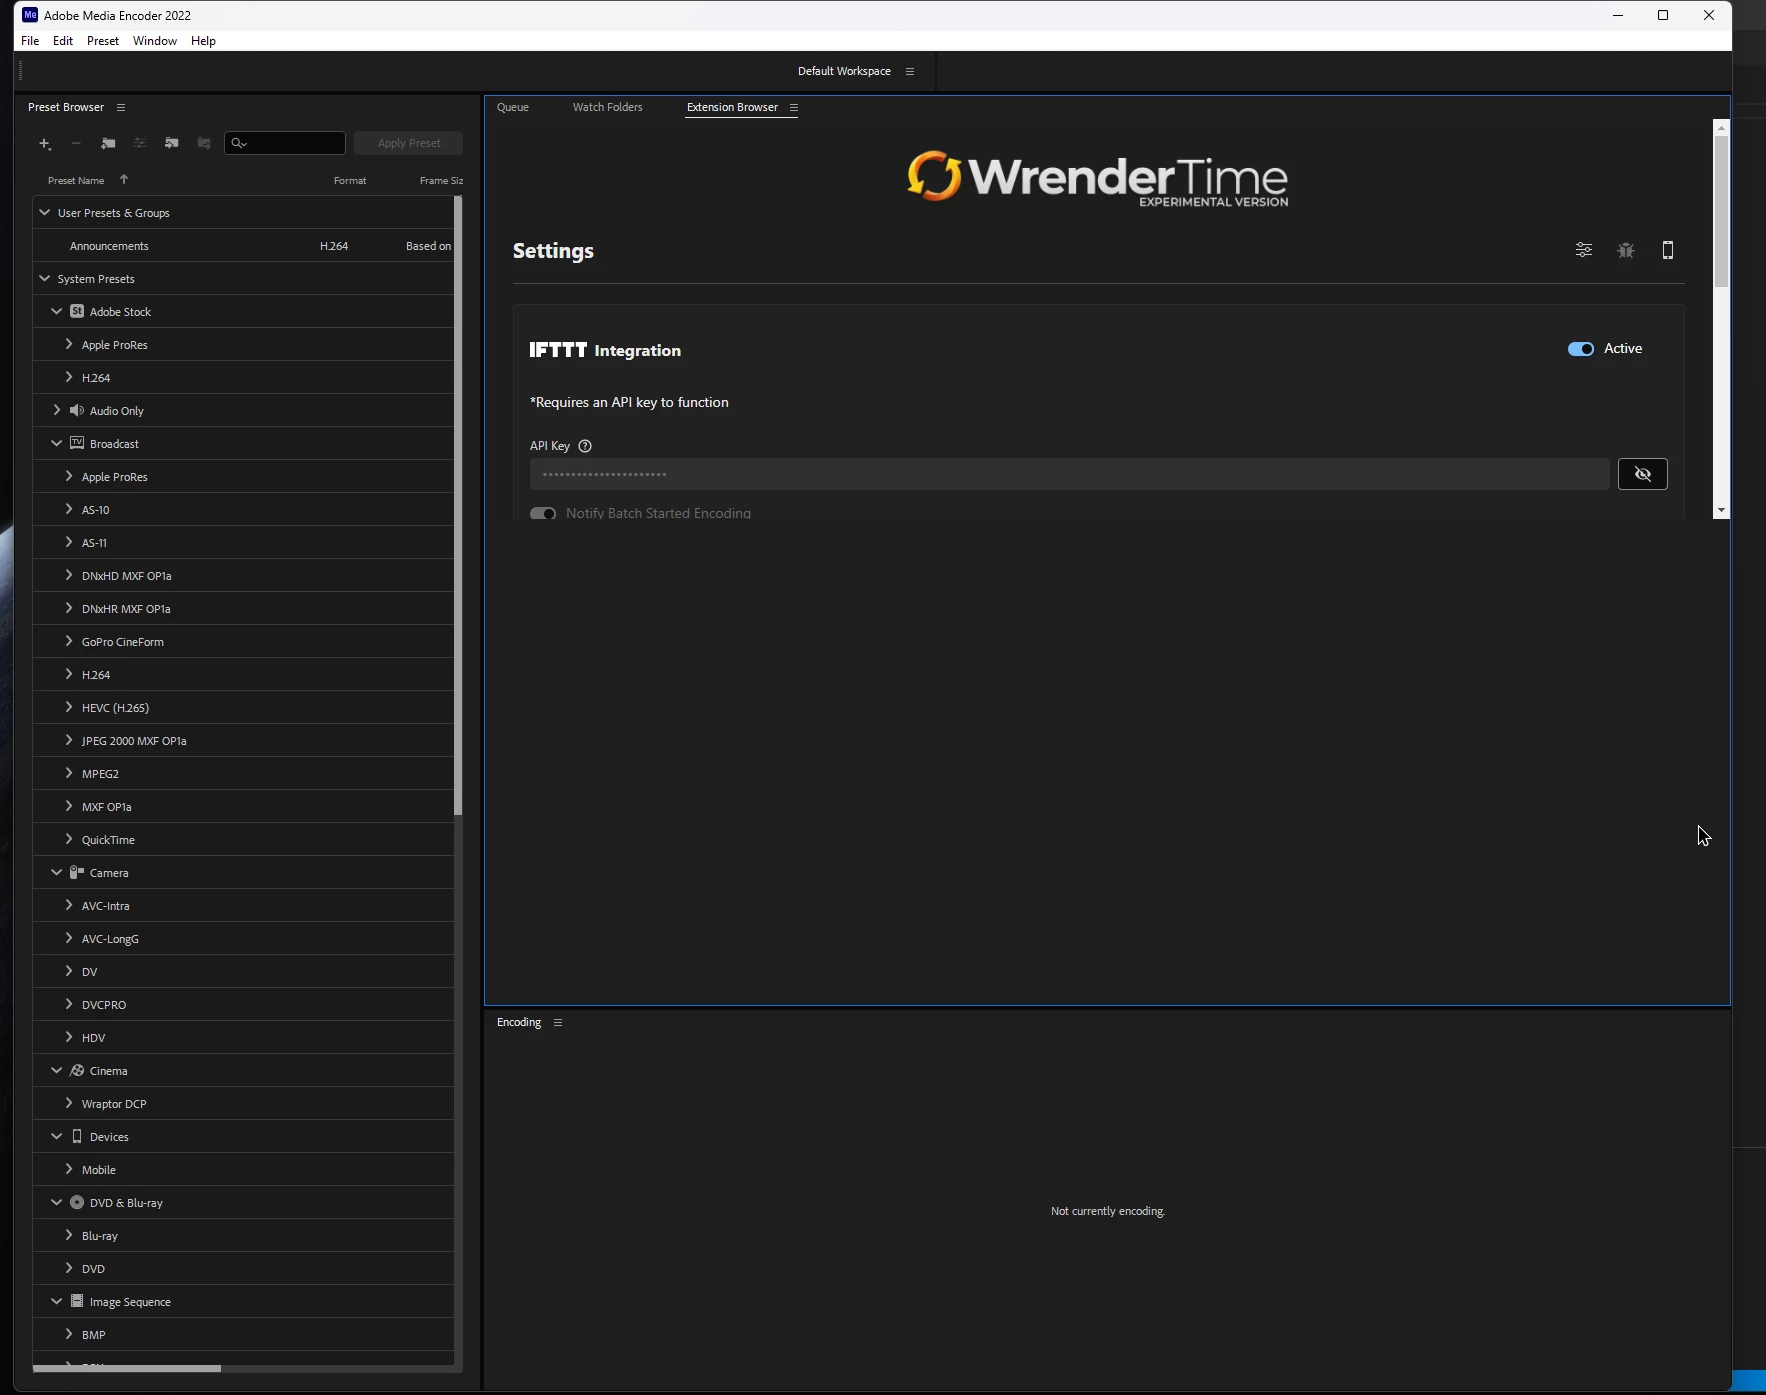Click the Frame Size column header
This screenshot has height=1395, width=1766.
pyautogui.click(x=441, y=180)
